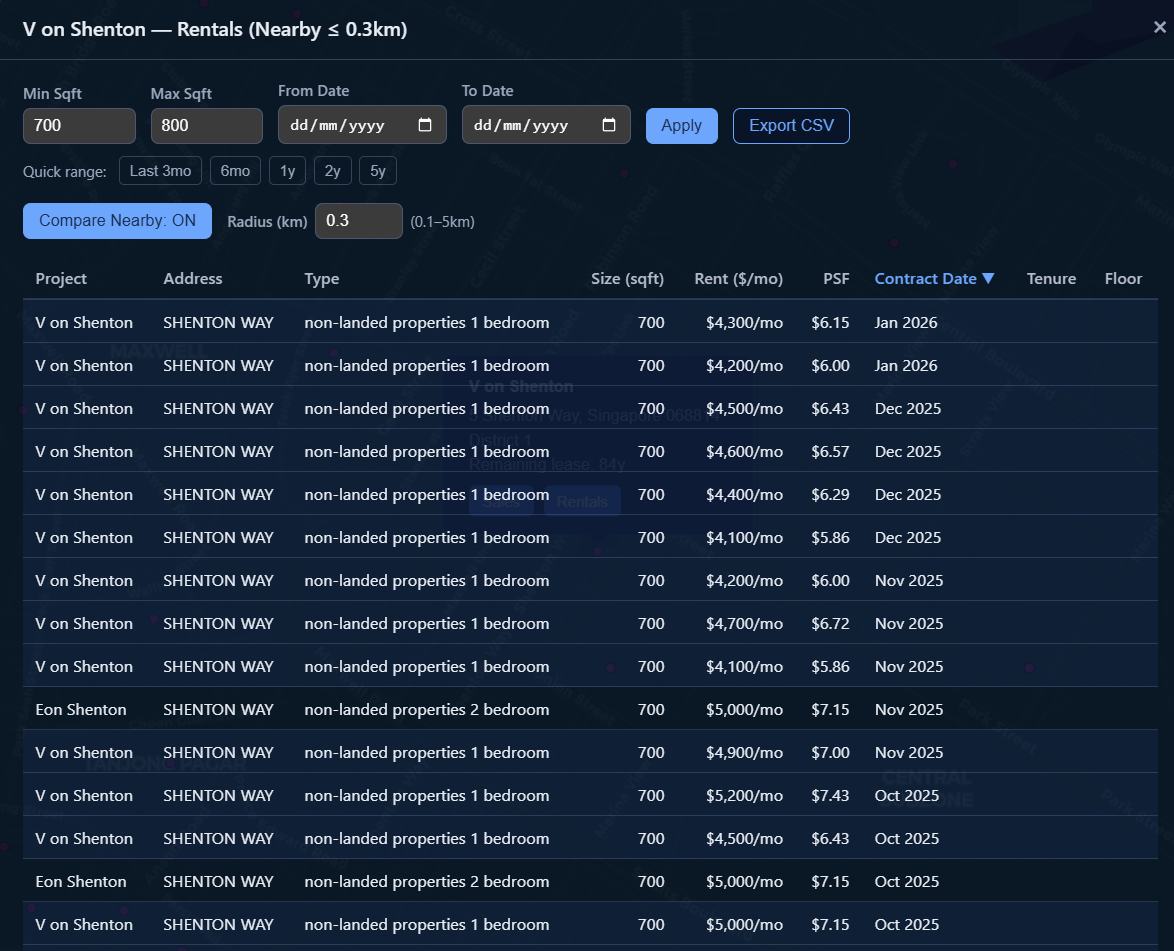Viewport: 1174px width, 951px height.
Task: Click the $6.57 PSF value
Action: click(x=830, y=452)
